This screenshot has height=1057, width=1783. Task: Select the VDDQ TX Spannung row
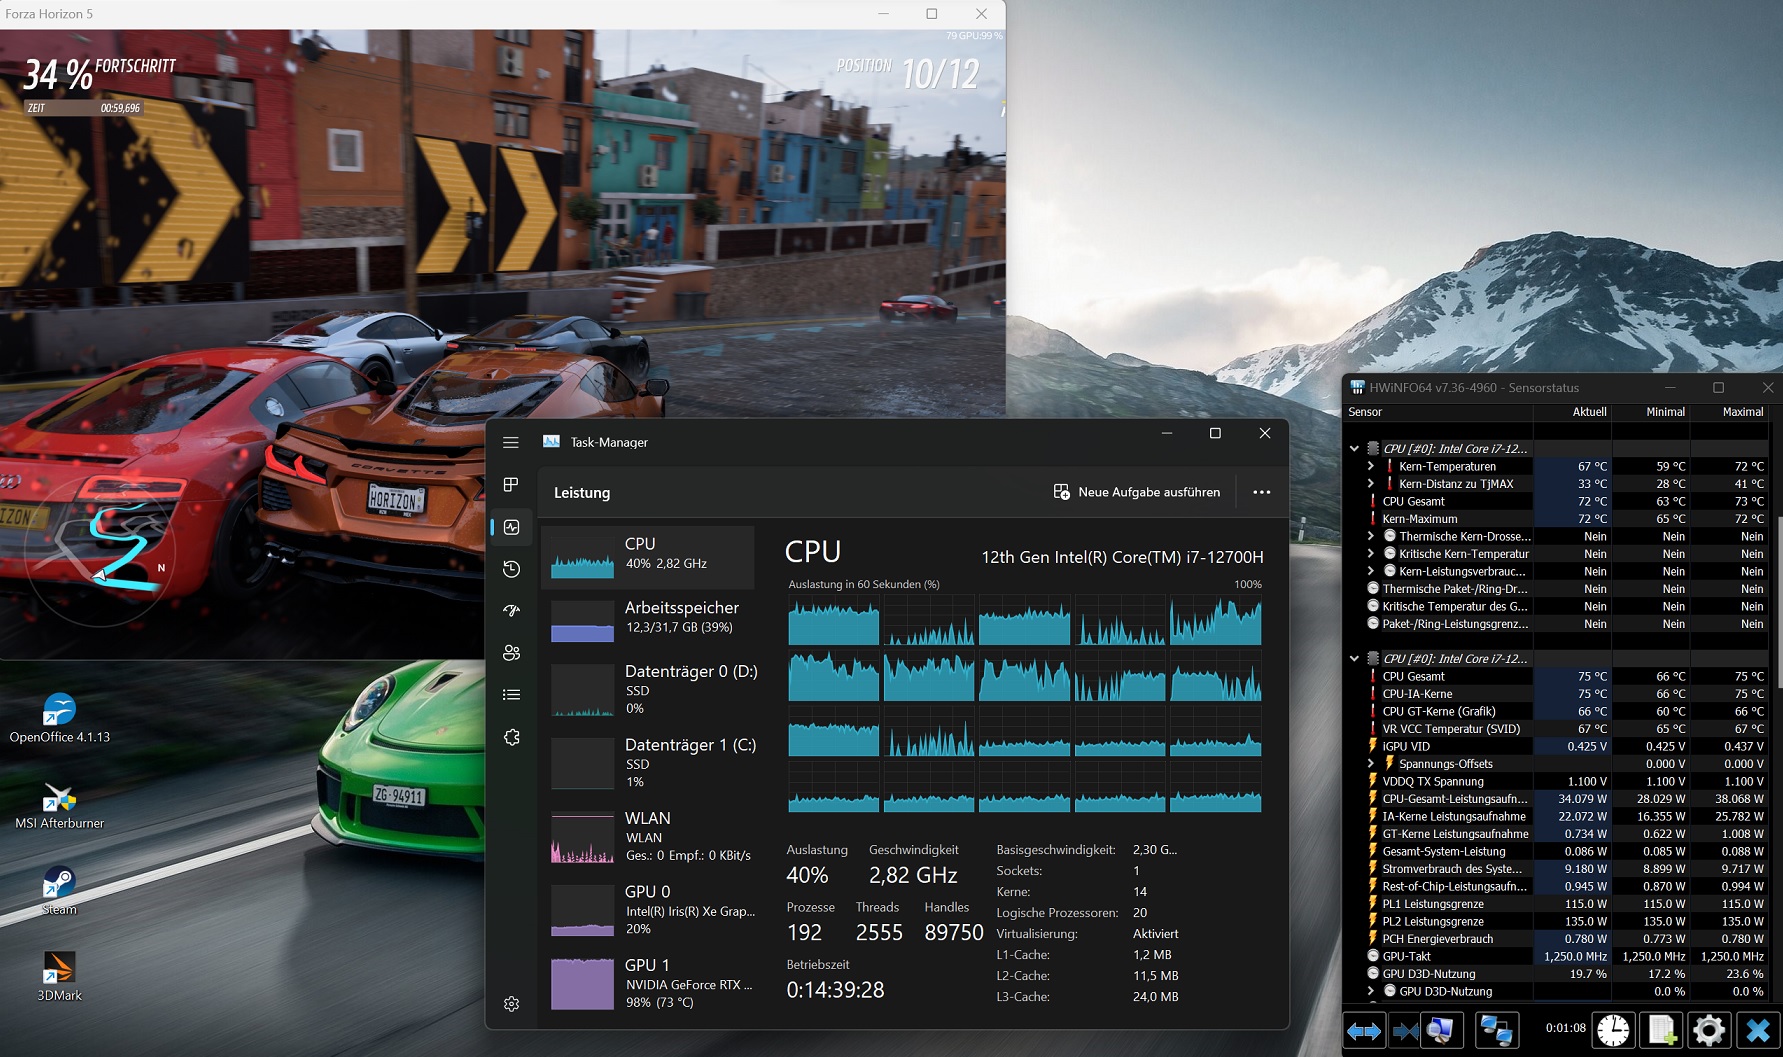click(1558, 781)
